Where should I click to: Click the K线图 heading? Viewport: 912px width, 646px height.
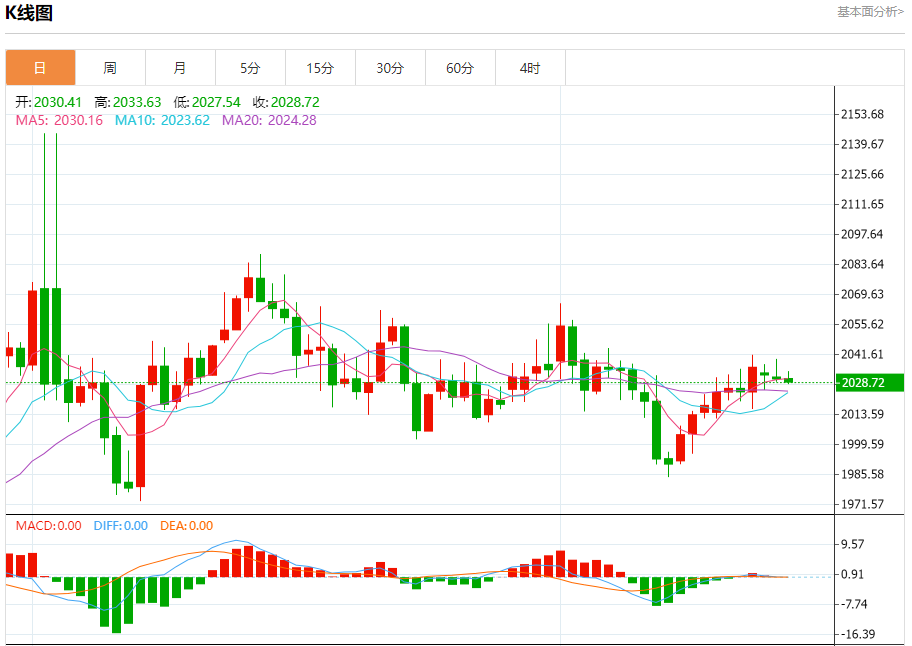pos(29,12)
